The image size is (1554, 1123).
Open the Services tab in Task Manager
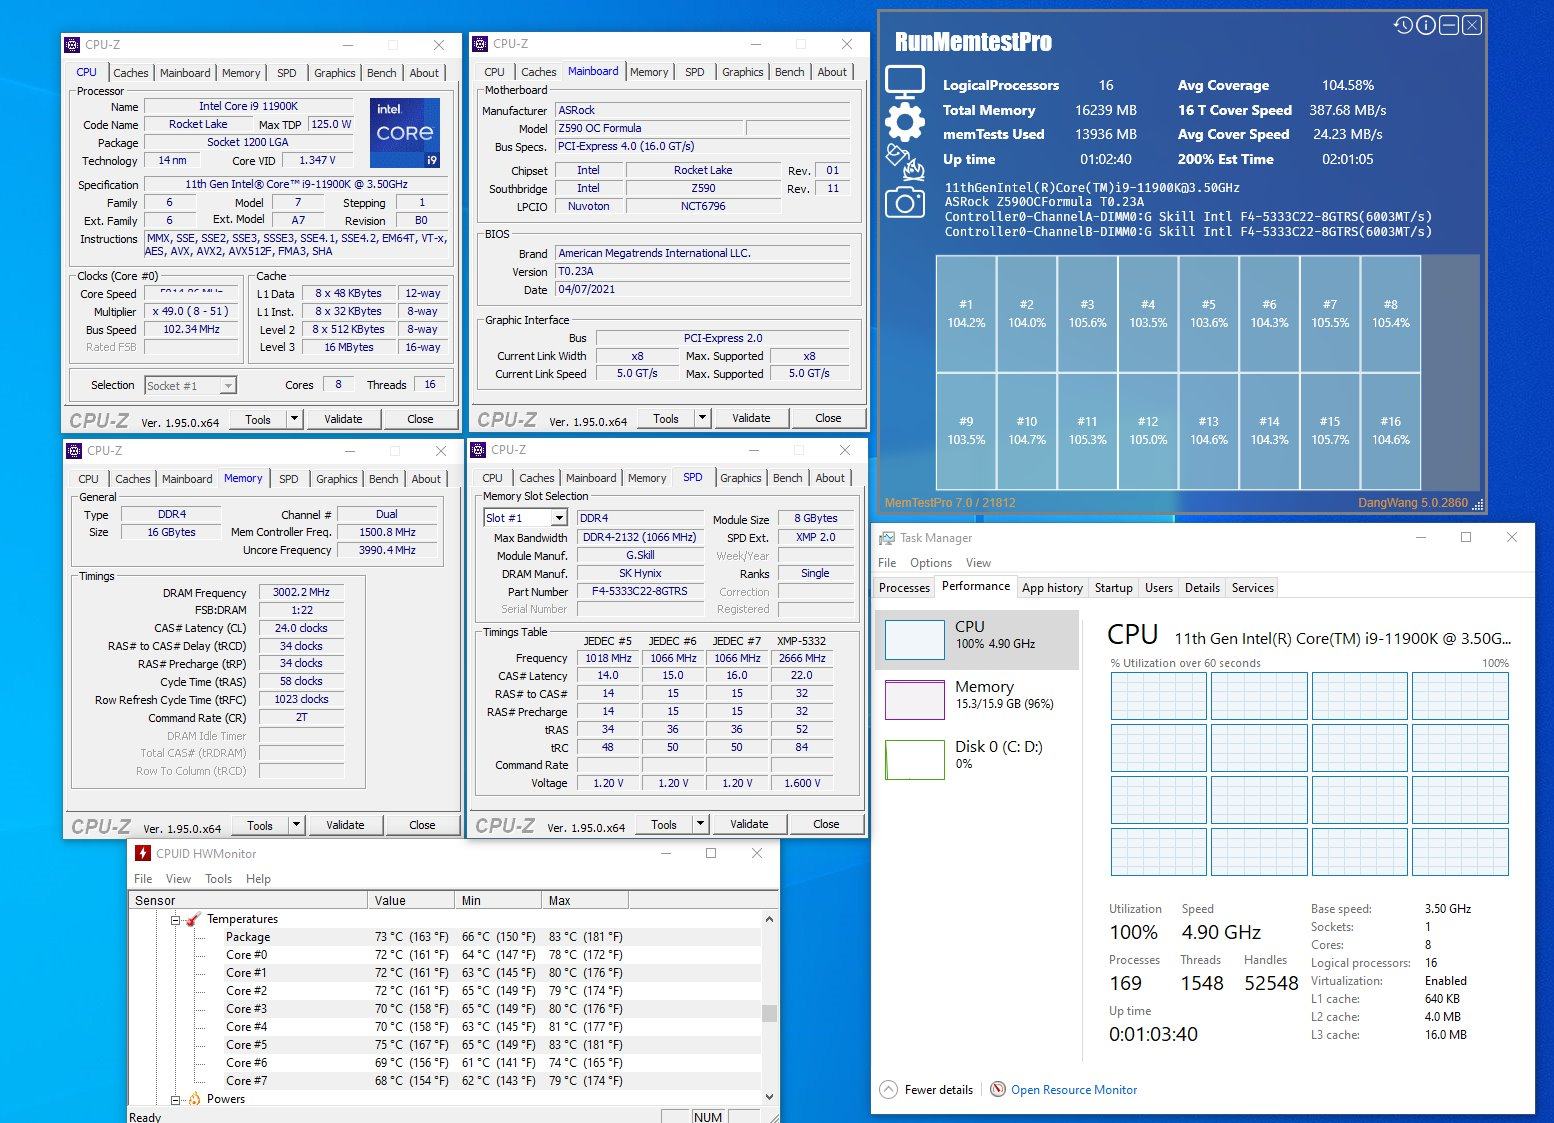pyautogui.click(x=1253, y=588)
